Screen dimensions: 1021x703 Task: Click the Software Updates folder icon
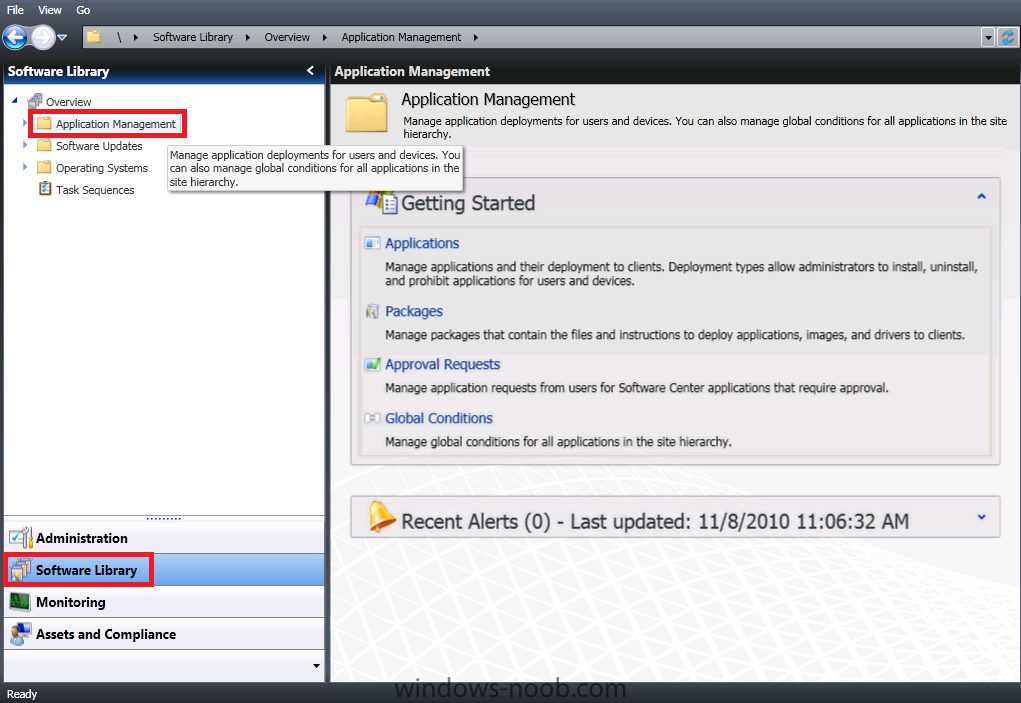[44, 145]
